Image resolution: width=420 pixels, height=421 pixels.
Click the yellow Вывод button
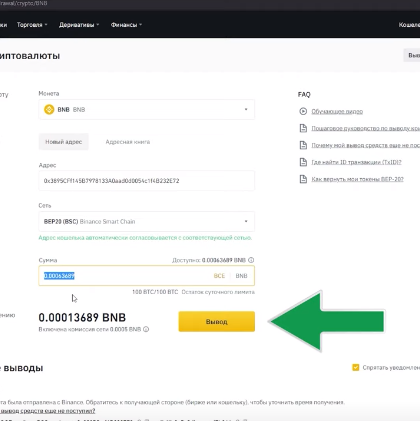pos(217,321)
